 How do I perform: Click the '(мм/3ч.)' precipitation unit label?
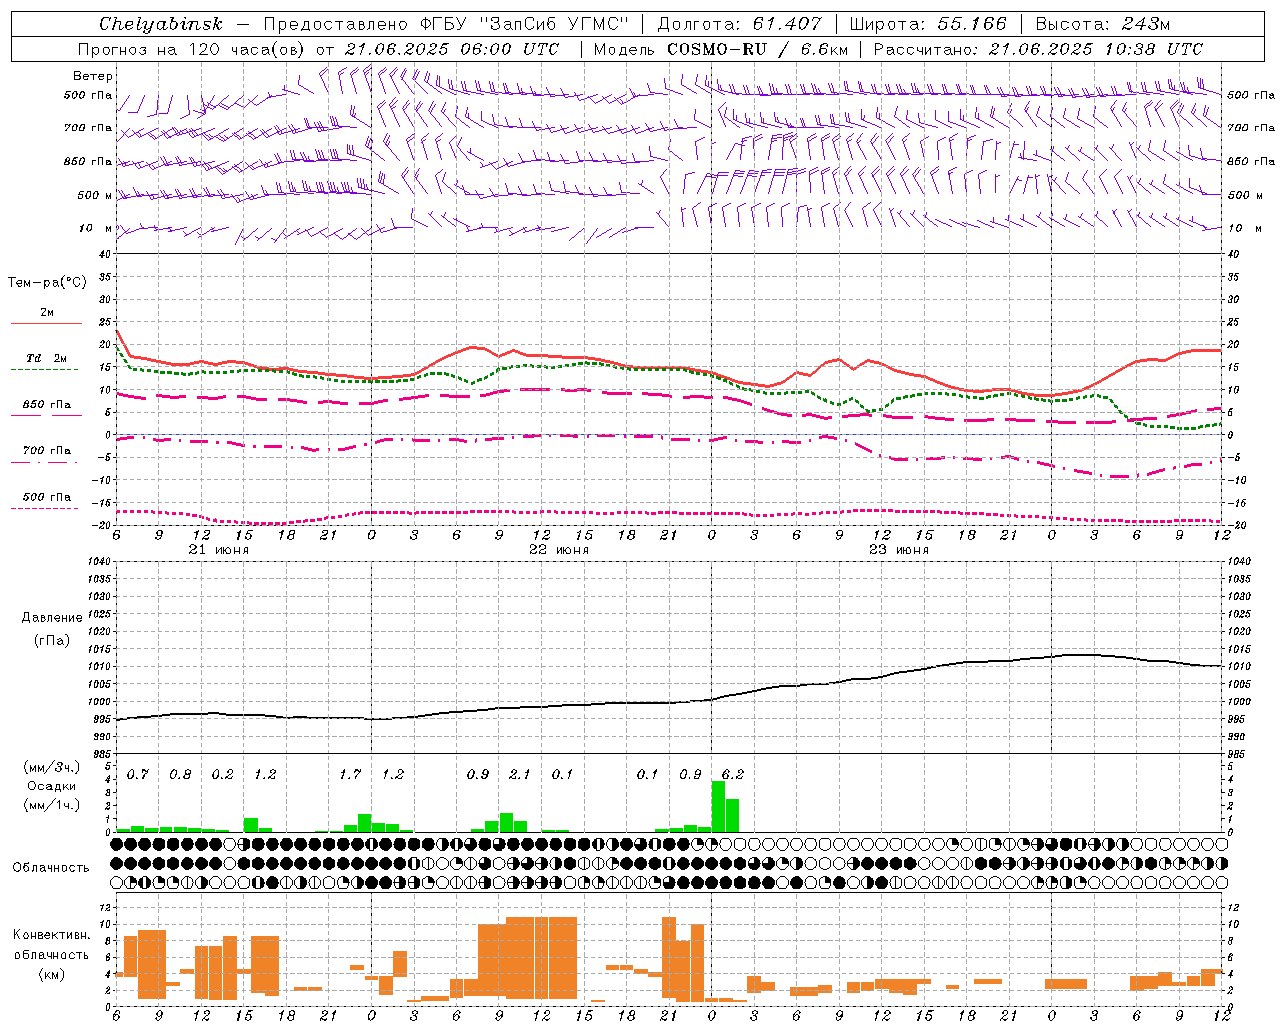pos(52,767)
